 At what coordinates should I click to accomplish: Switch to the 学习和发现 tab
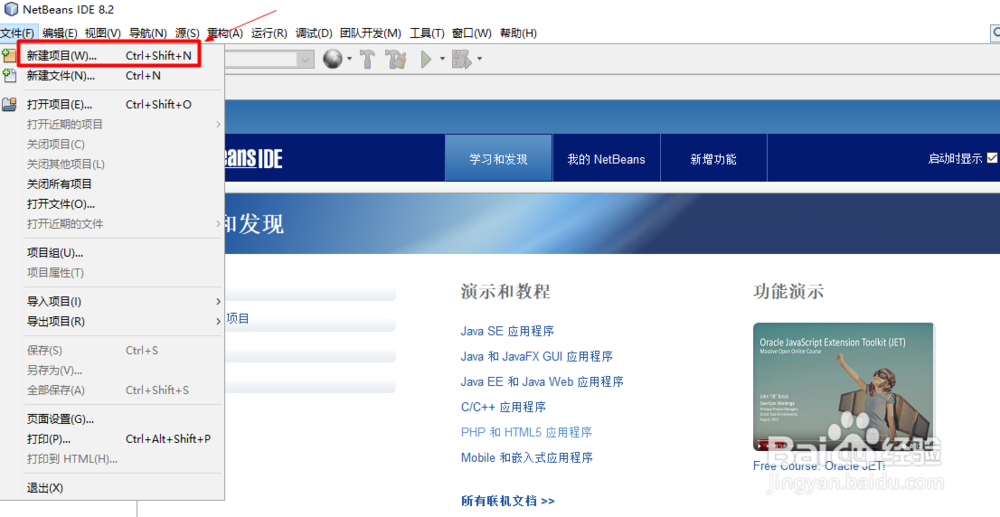click(x=499, y=159)
